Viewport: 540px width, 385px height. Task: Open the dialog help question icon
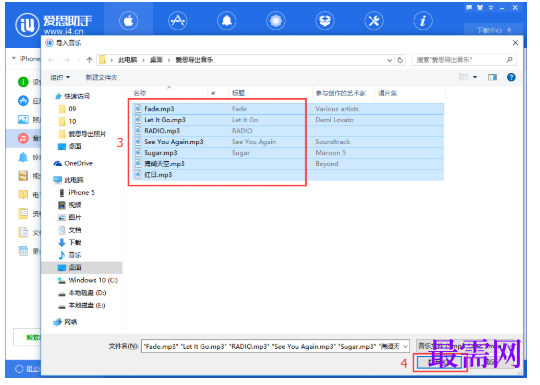click(x=511, y=77)
